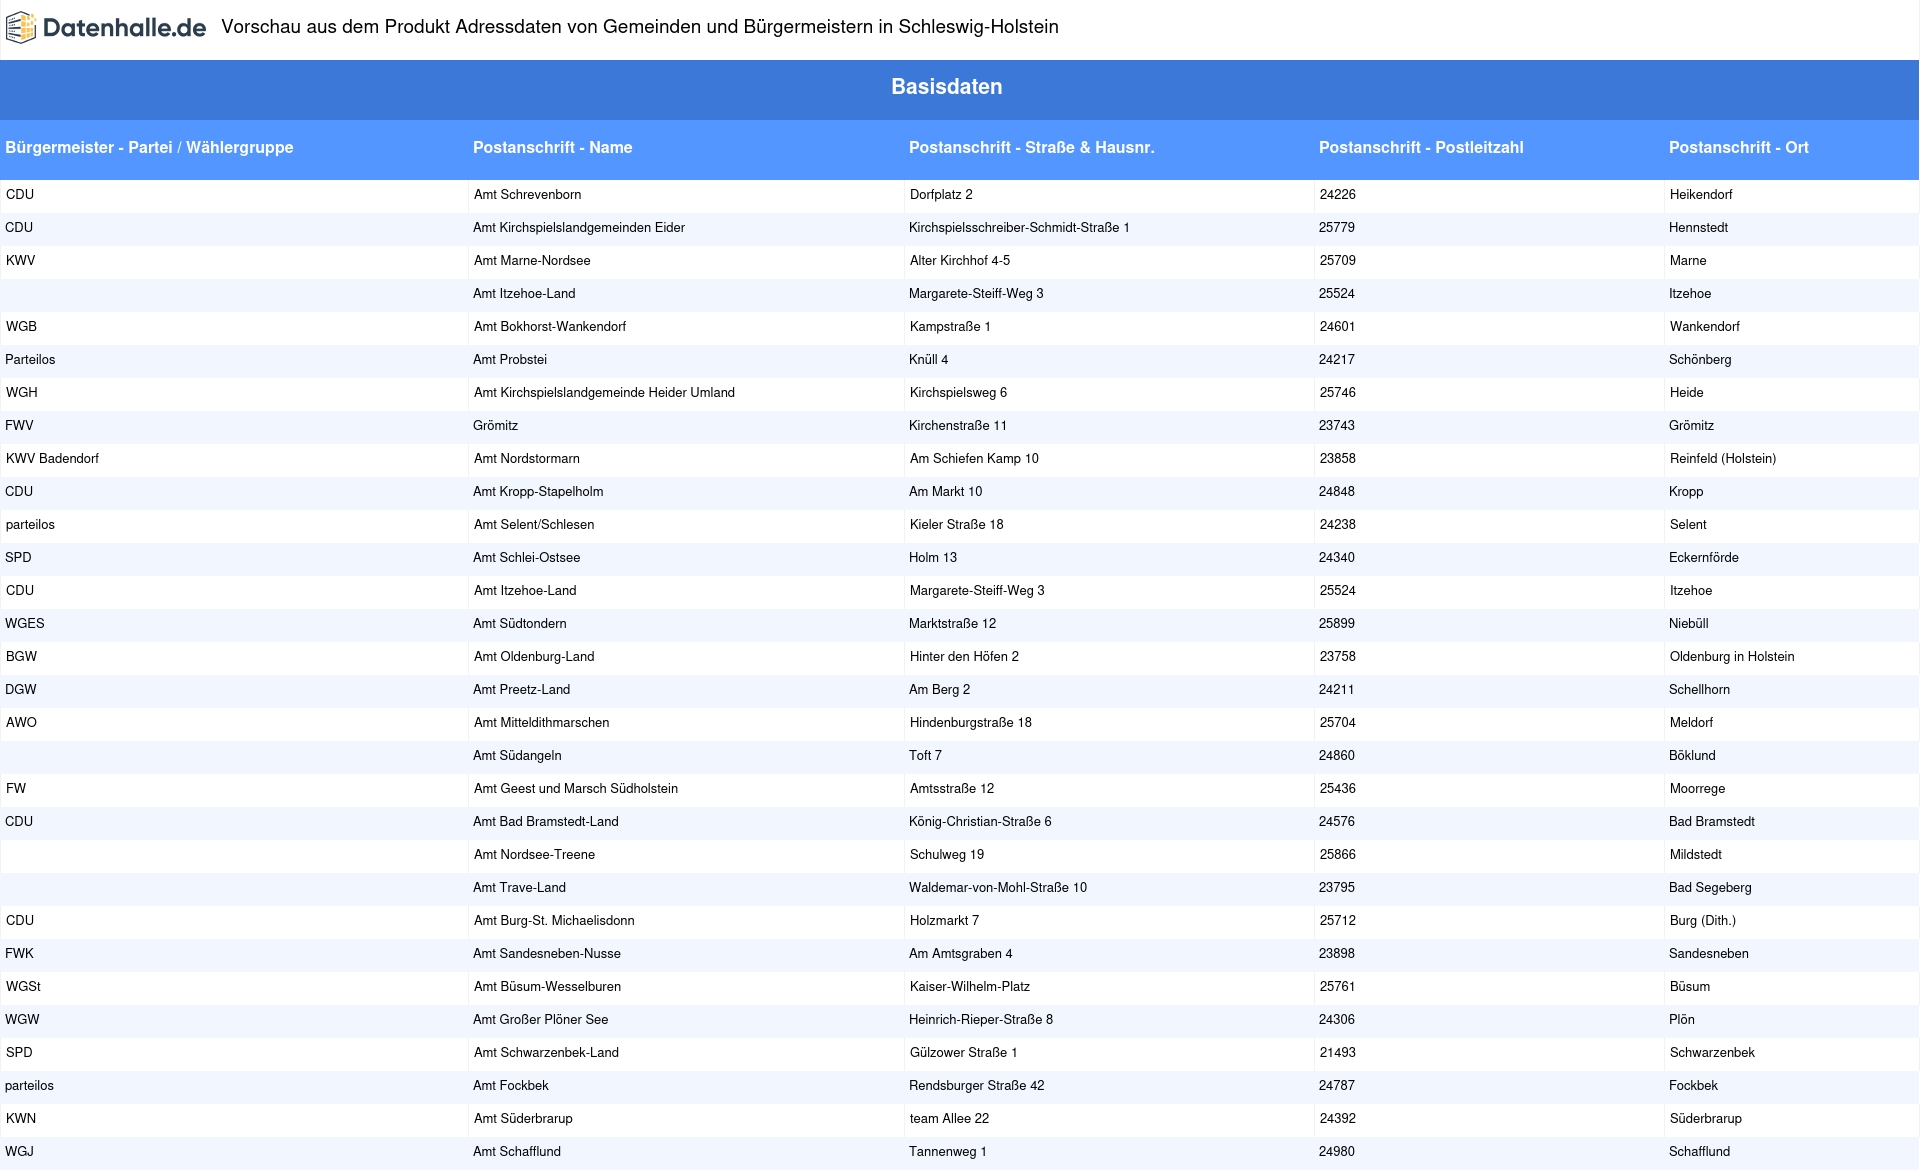The image size is (1920, 1170).
Task: Click the Postanschrift - Postleitzahl column header
Action: [1421, 148]
